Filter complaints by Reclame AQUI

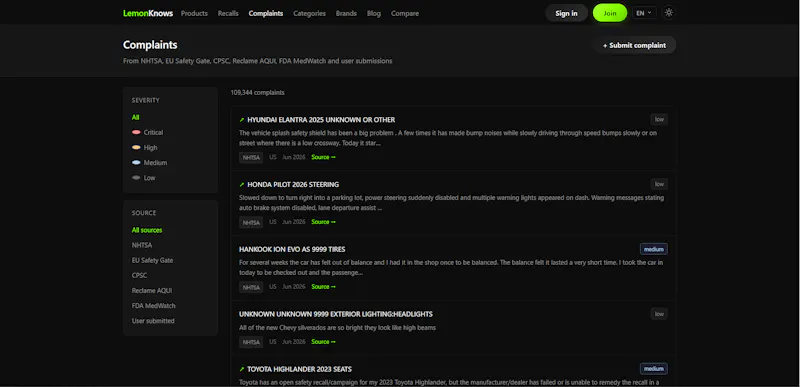pos(152,291)
